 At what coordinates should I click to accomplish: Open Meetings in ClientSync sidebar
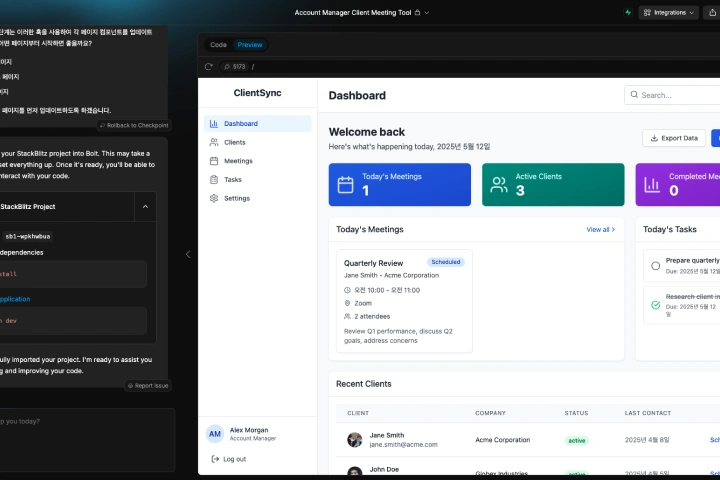[x=257, y=161]
